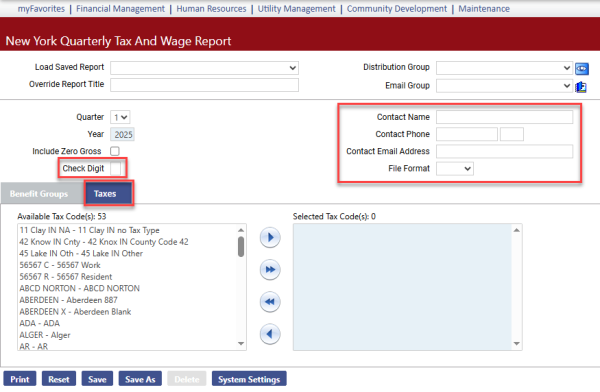
Task: Open the File Format dropdown
Action: tap(455, 169)
